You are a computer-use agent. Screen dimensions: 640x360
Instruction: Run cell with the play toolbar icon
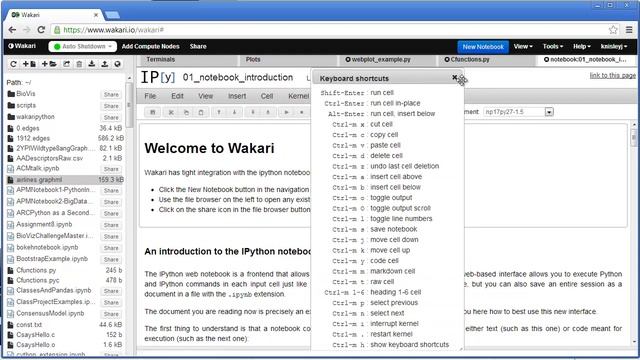click(287, 112)
